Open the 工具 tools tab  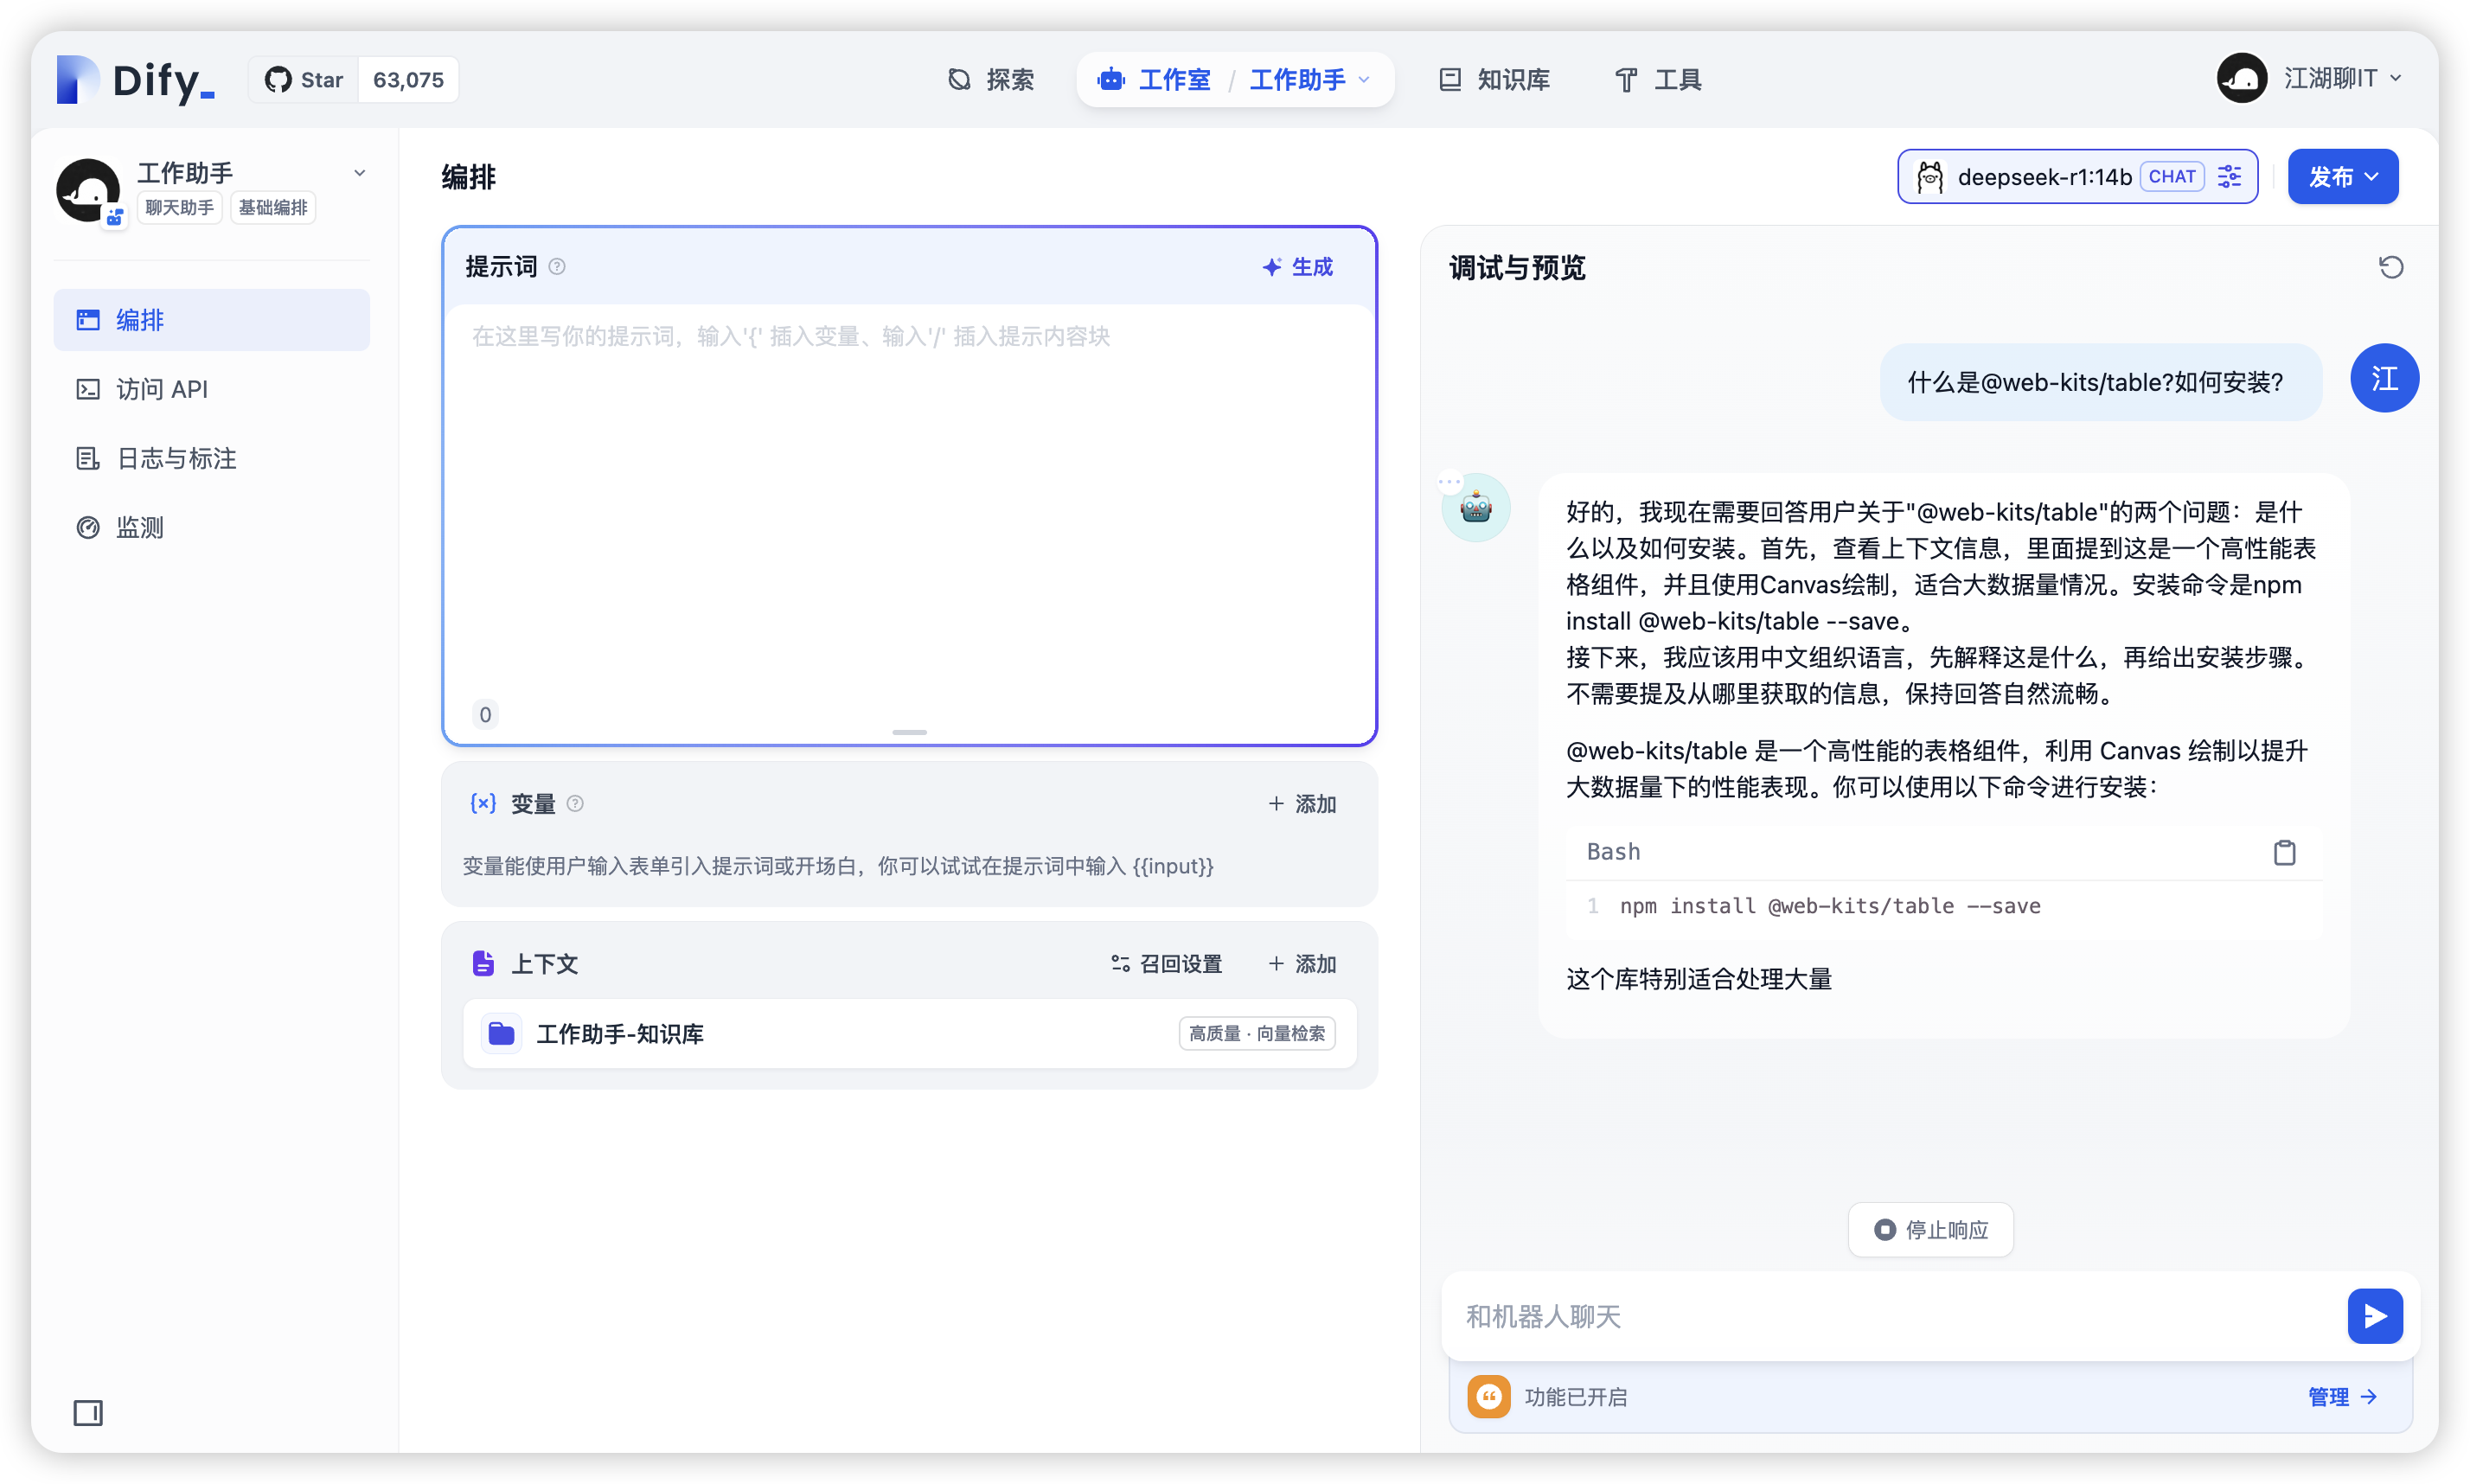pyautogui.click(x=1657, y=80)
